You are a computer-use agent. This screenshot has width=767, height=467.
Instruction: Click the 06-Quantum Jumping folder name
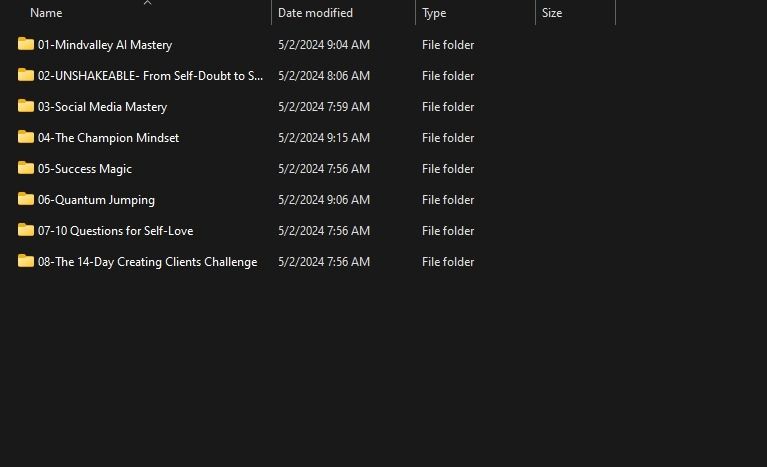click(x=96, y=200)
